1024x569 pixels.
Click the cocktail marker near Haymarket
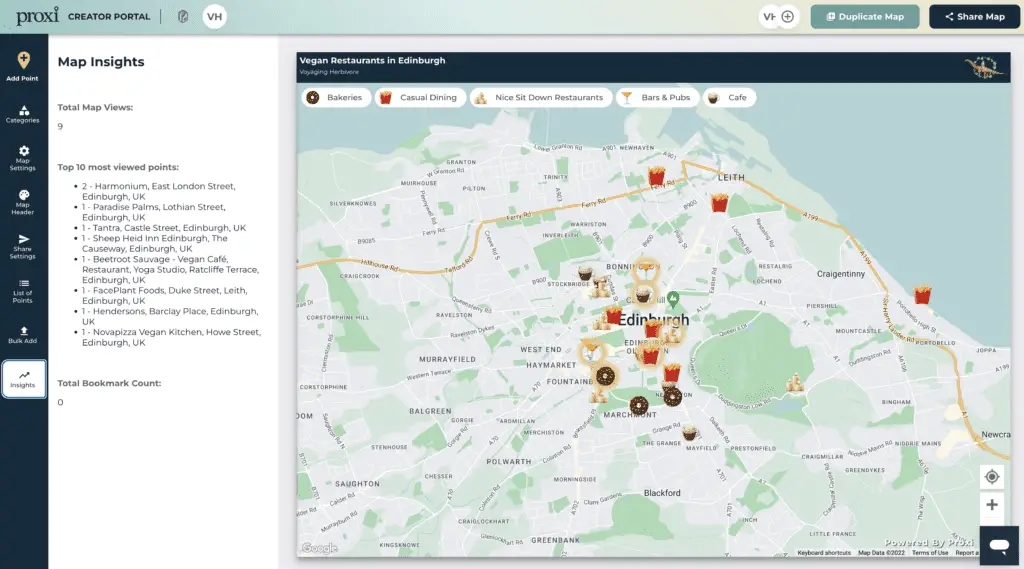click(x=590, y=349)
